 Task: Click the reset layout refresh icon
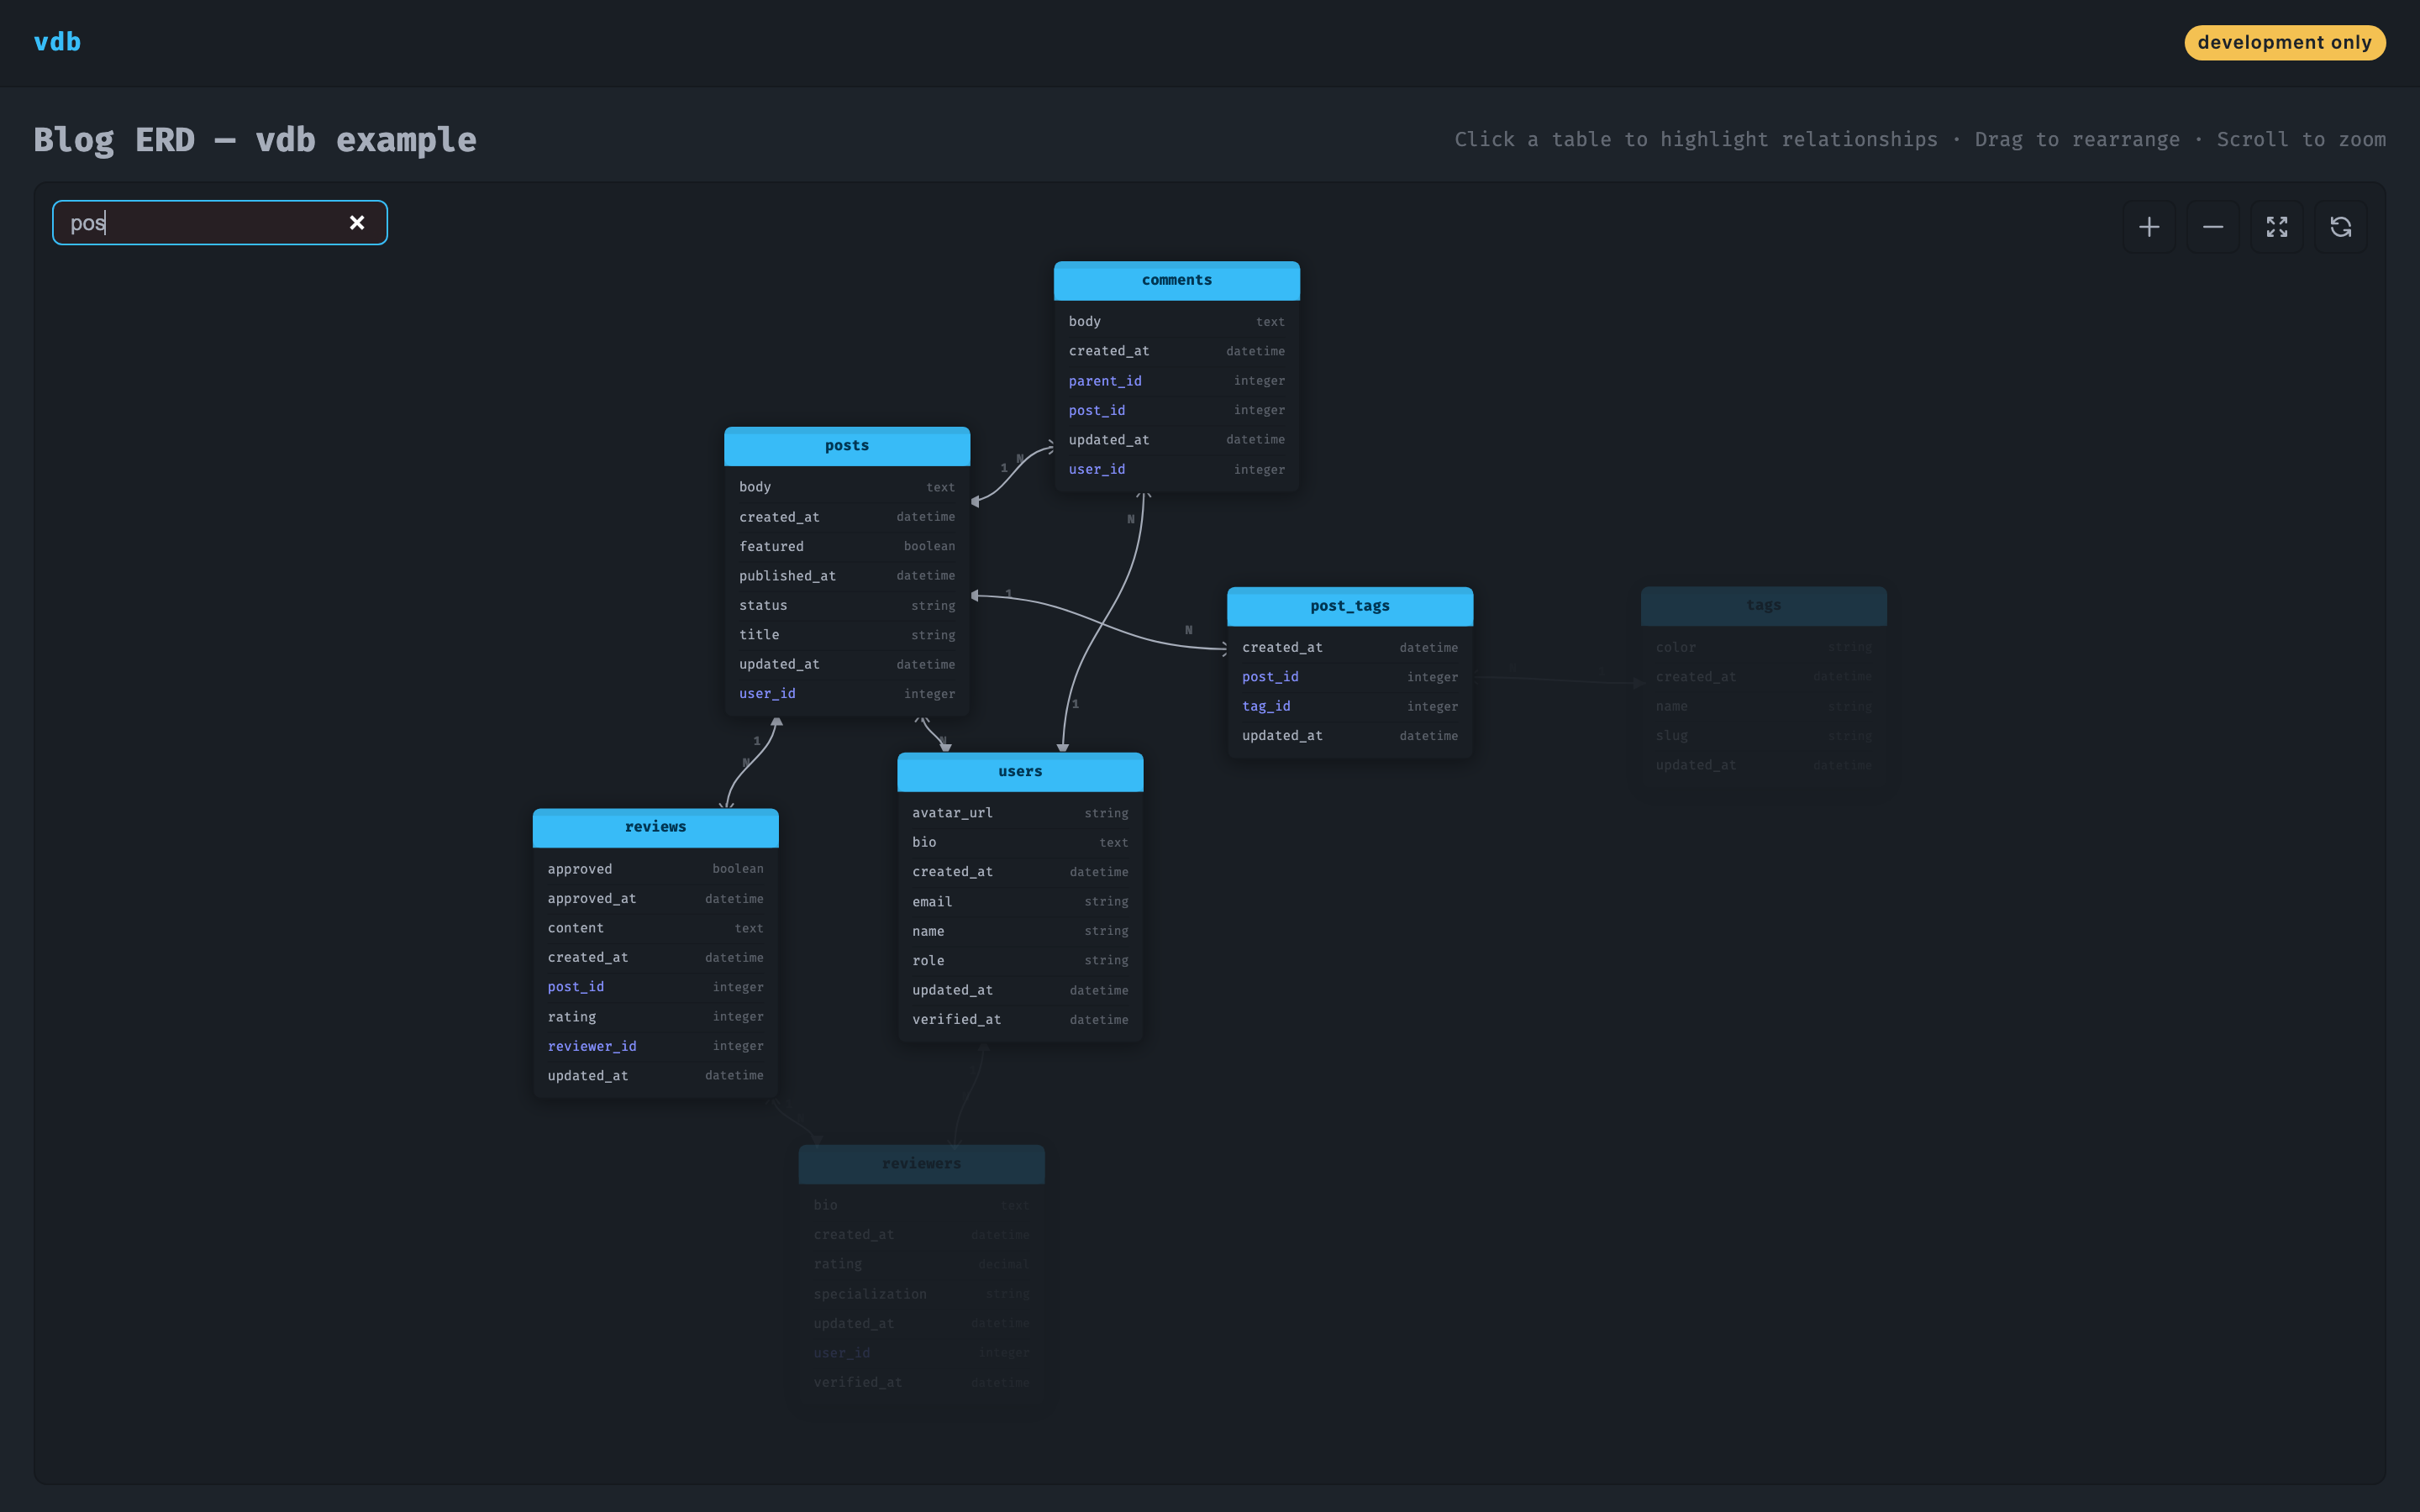(x=2340, y=227)
